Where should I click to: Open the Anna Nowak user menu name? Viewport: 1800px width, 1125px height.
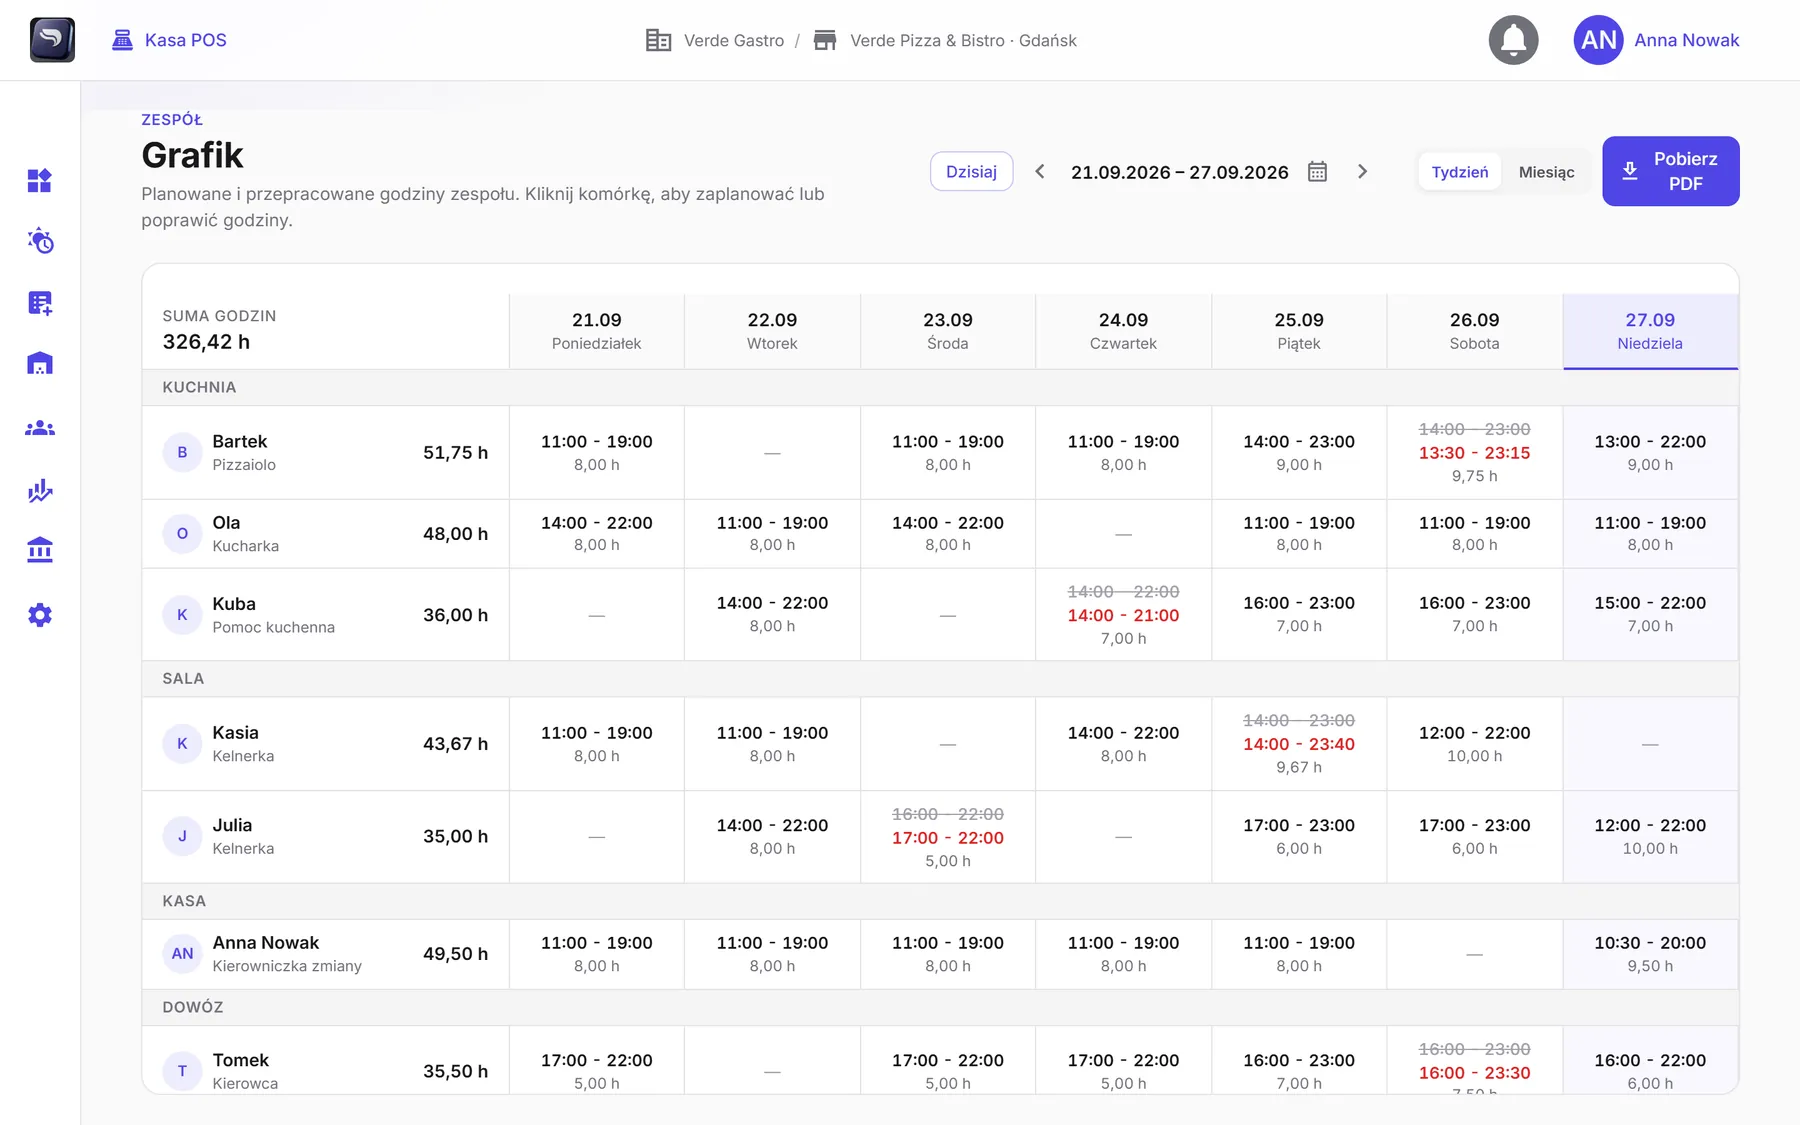(x=1686, y=40)
